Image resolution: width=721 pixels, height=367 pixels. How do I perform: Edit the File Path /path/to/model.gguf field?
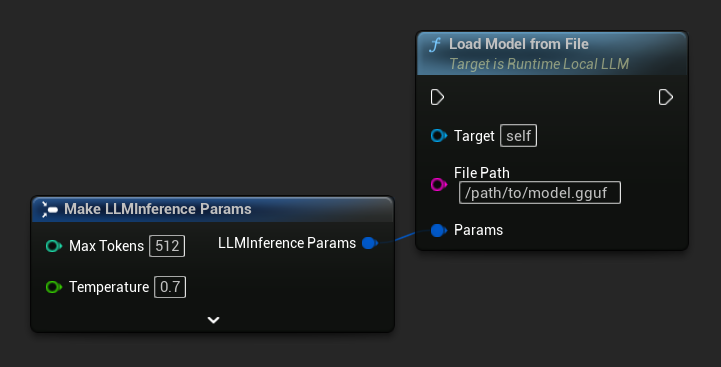[x=540, y=193]
